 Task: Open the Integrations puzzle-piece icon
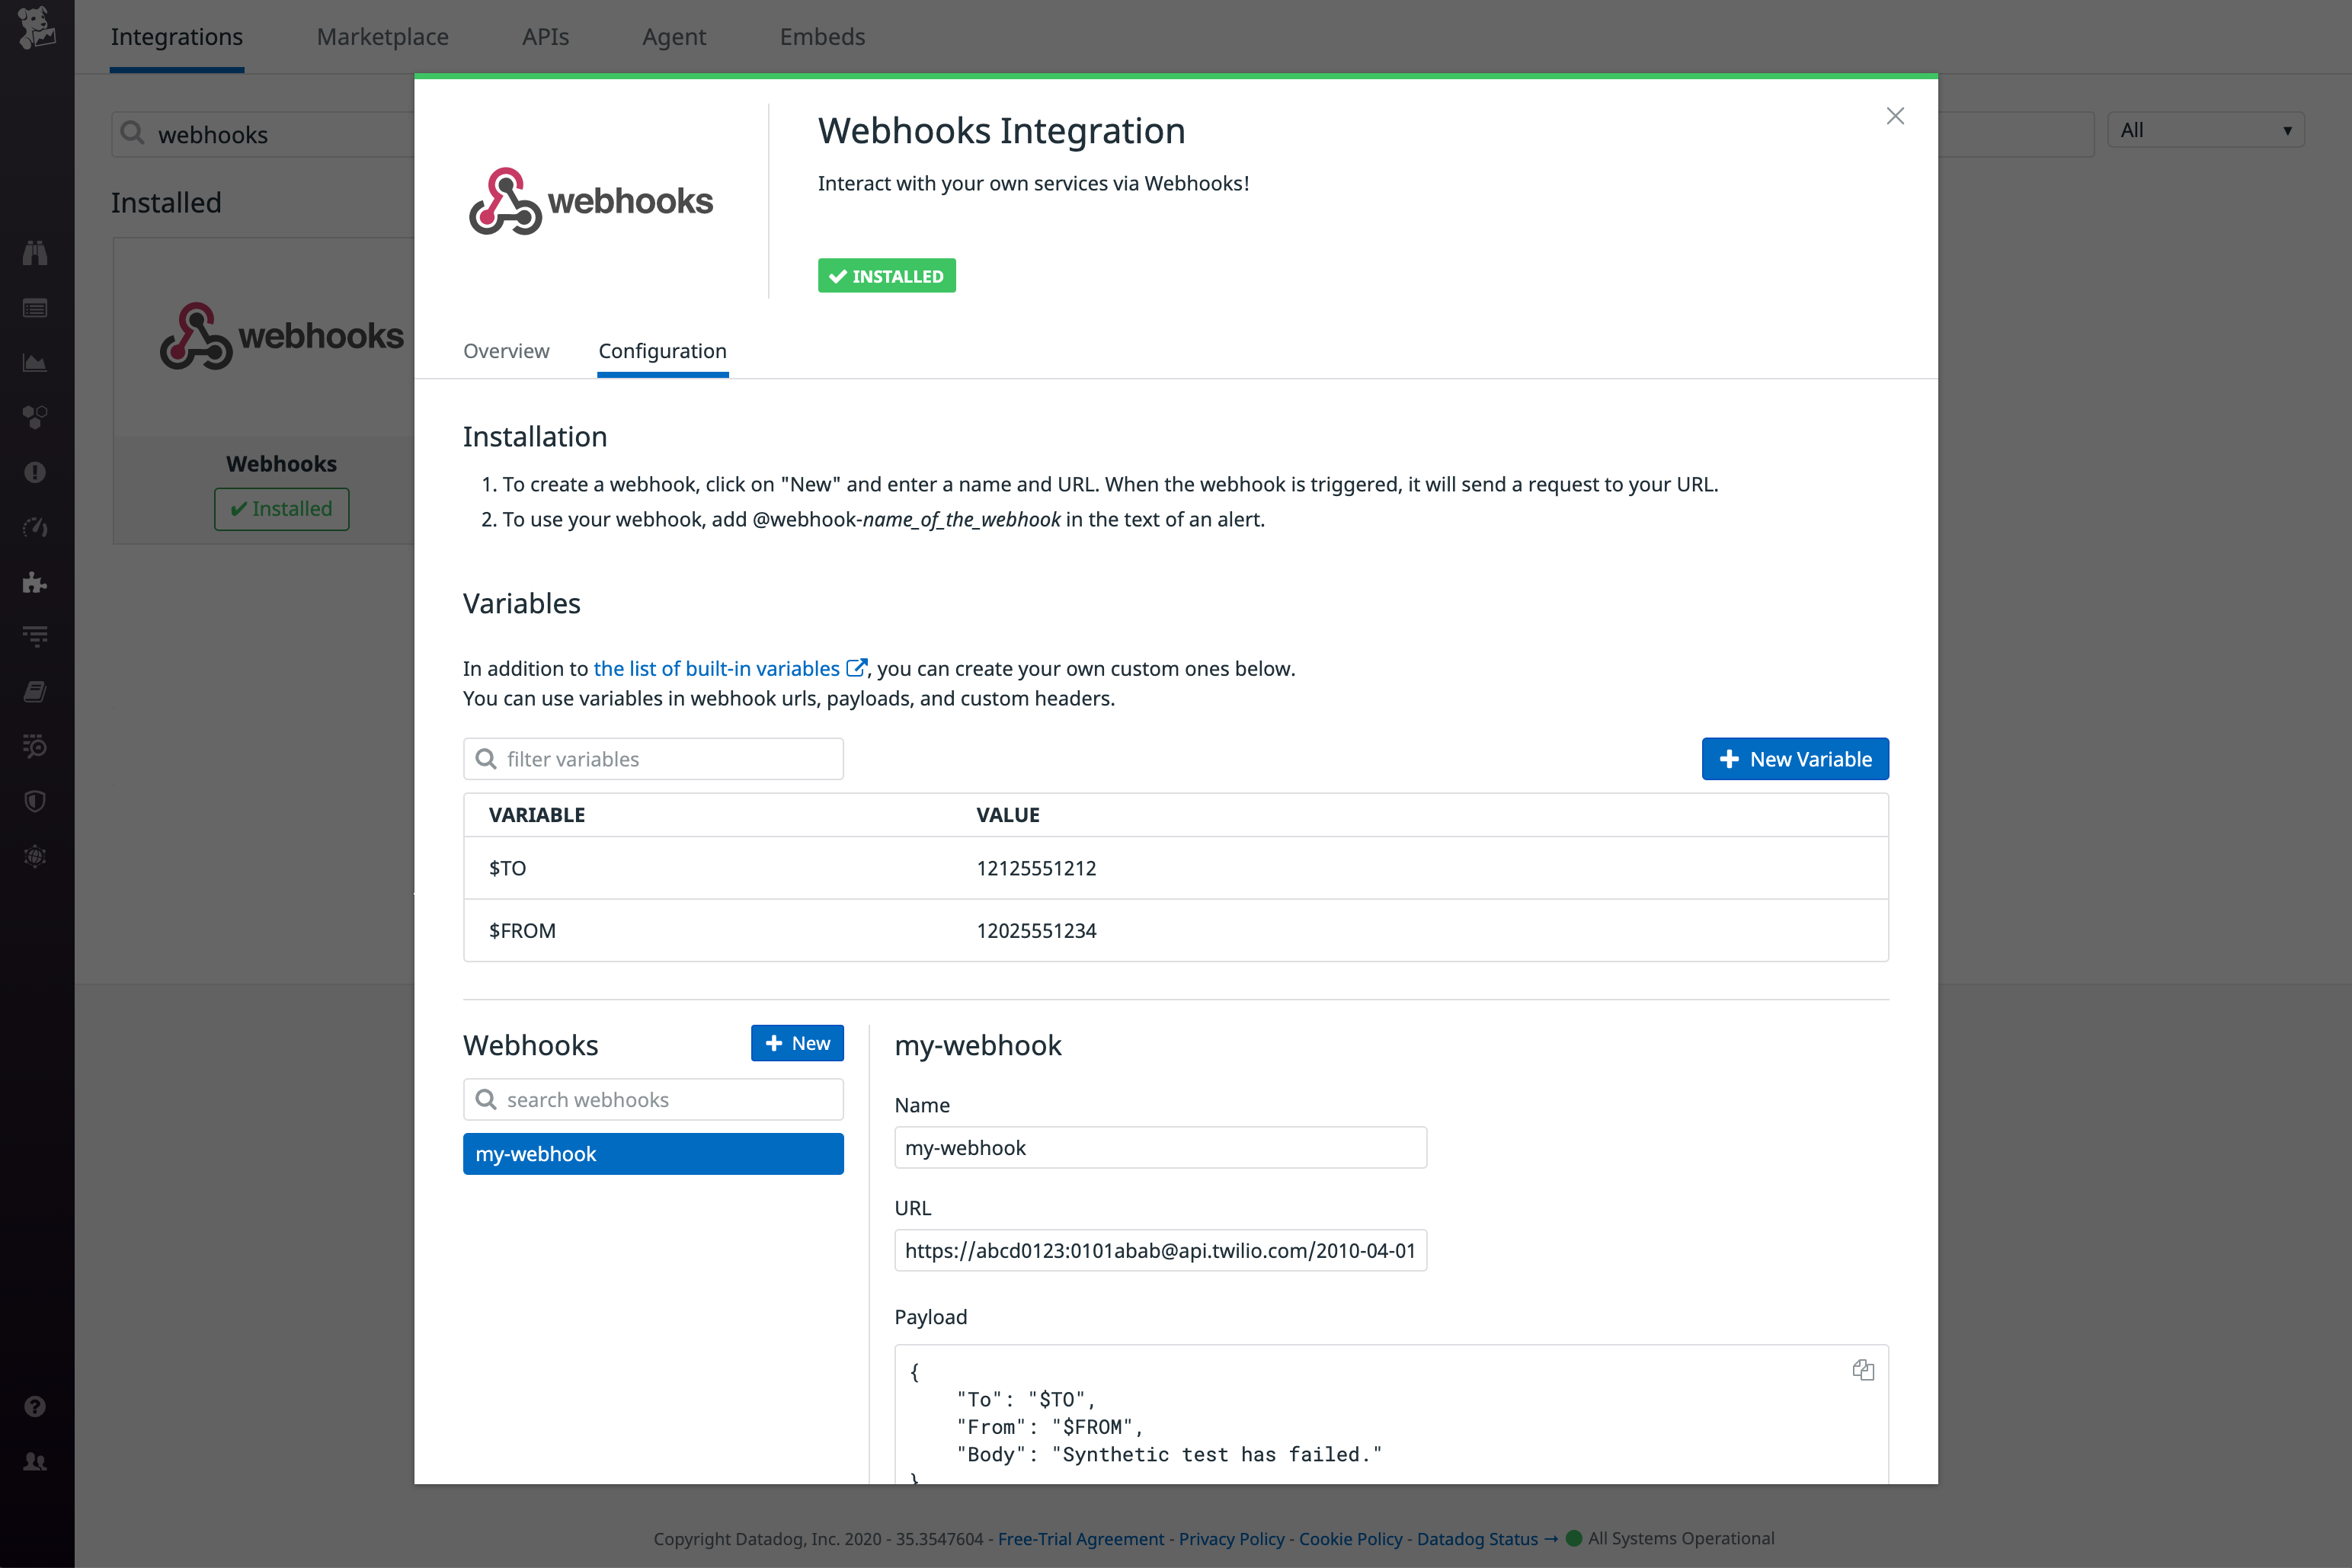pos(35,583)
